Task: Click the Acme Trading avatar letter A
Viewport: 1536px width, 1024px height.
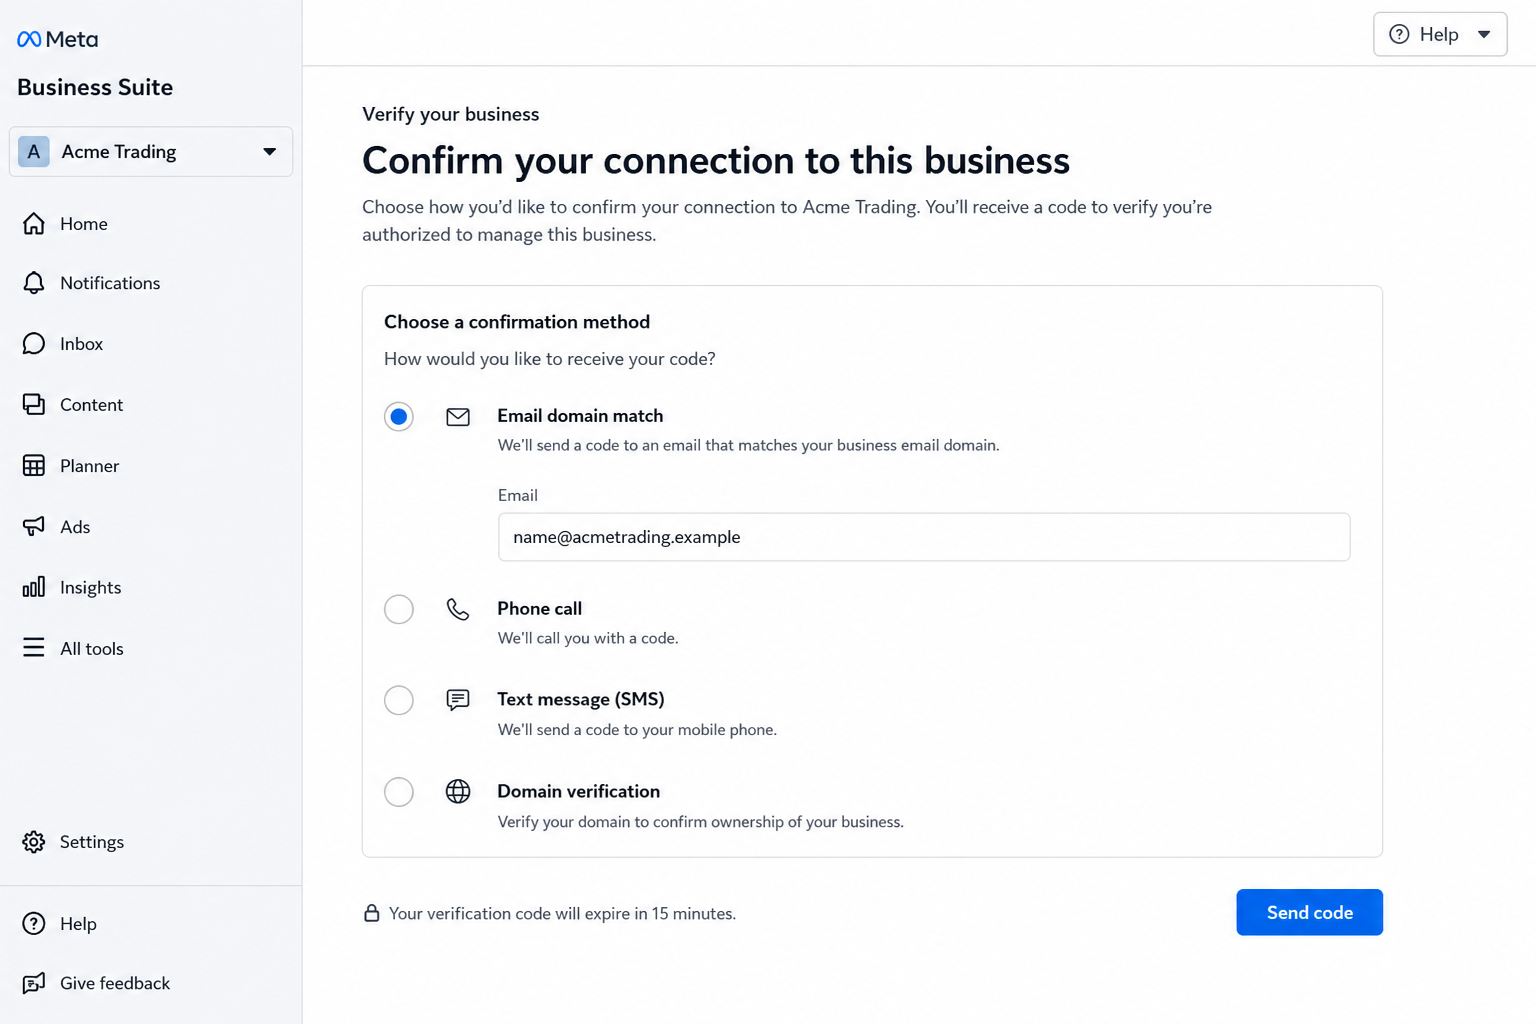Action: pyautogui.click(x=34, y=152)
